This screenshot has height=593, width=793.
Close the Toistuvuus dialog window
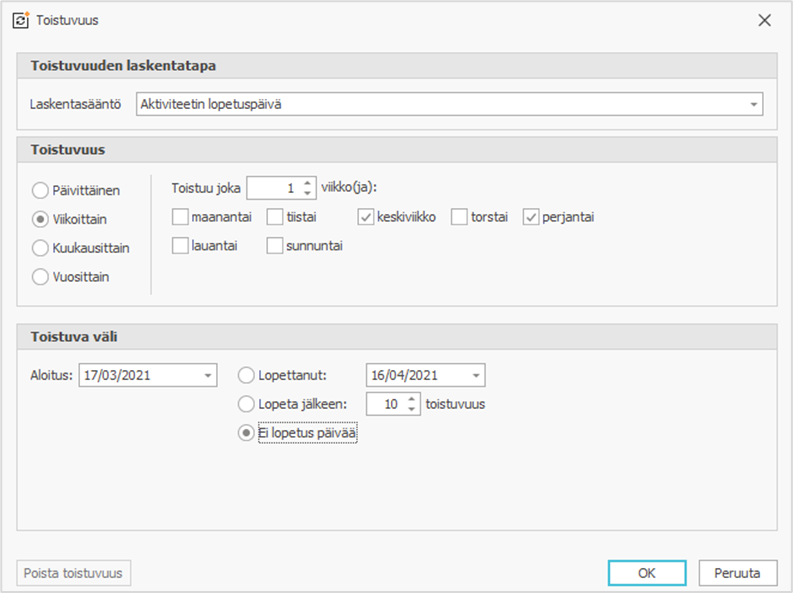coord(764,20)
